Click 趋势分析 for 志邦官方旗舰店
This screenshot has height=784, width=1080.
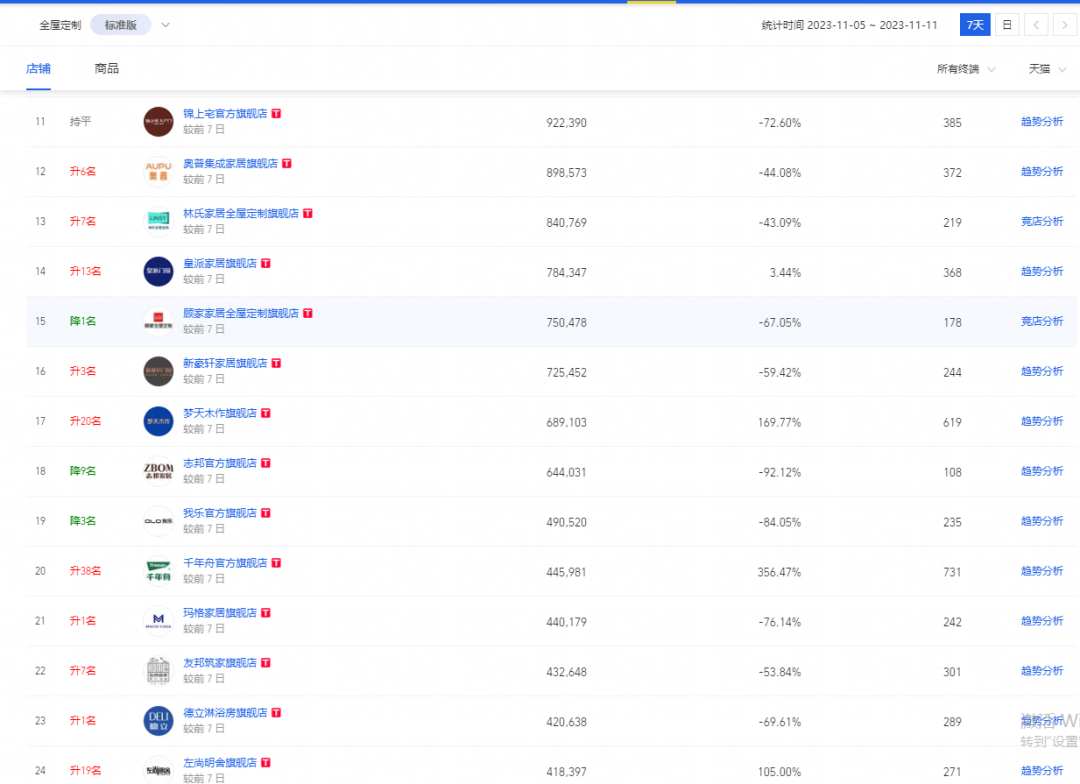[x=1041, y=471]
